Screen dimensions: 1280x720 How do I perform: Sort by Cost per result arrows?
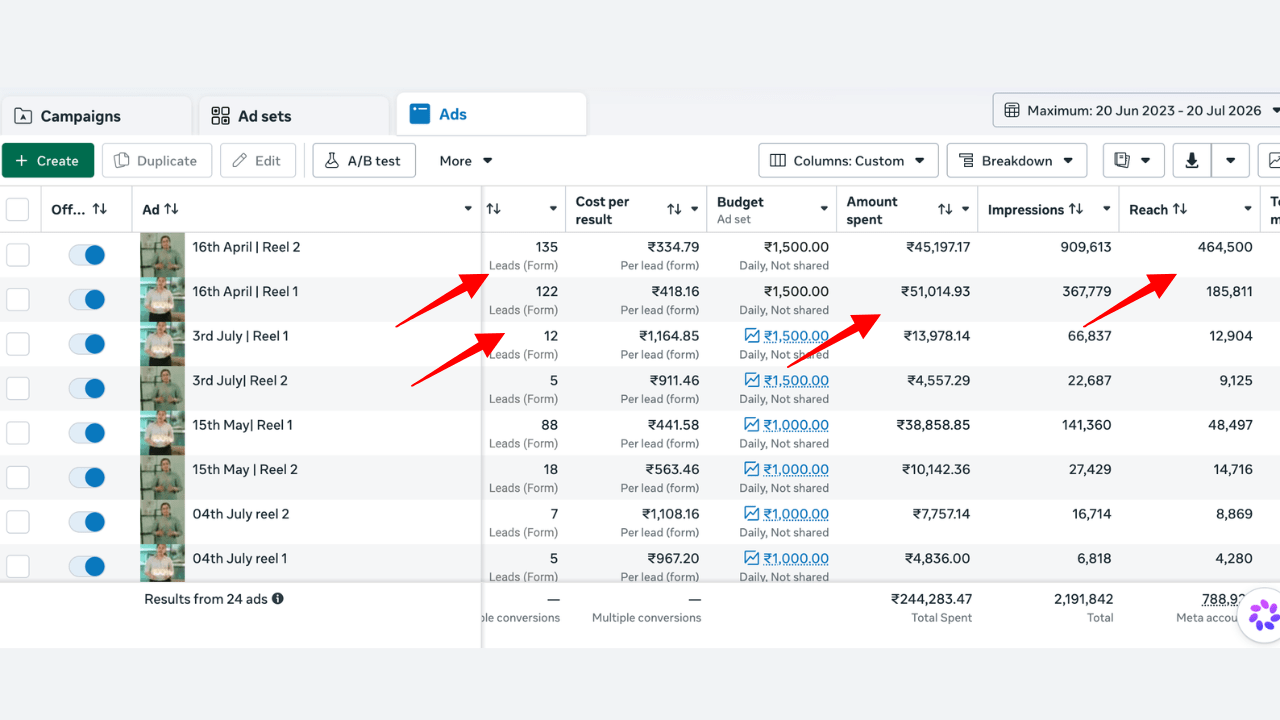(x=674, y=209)
